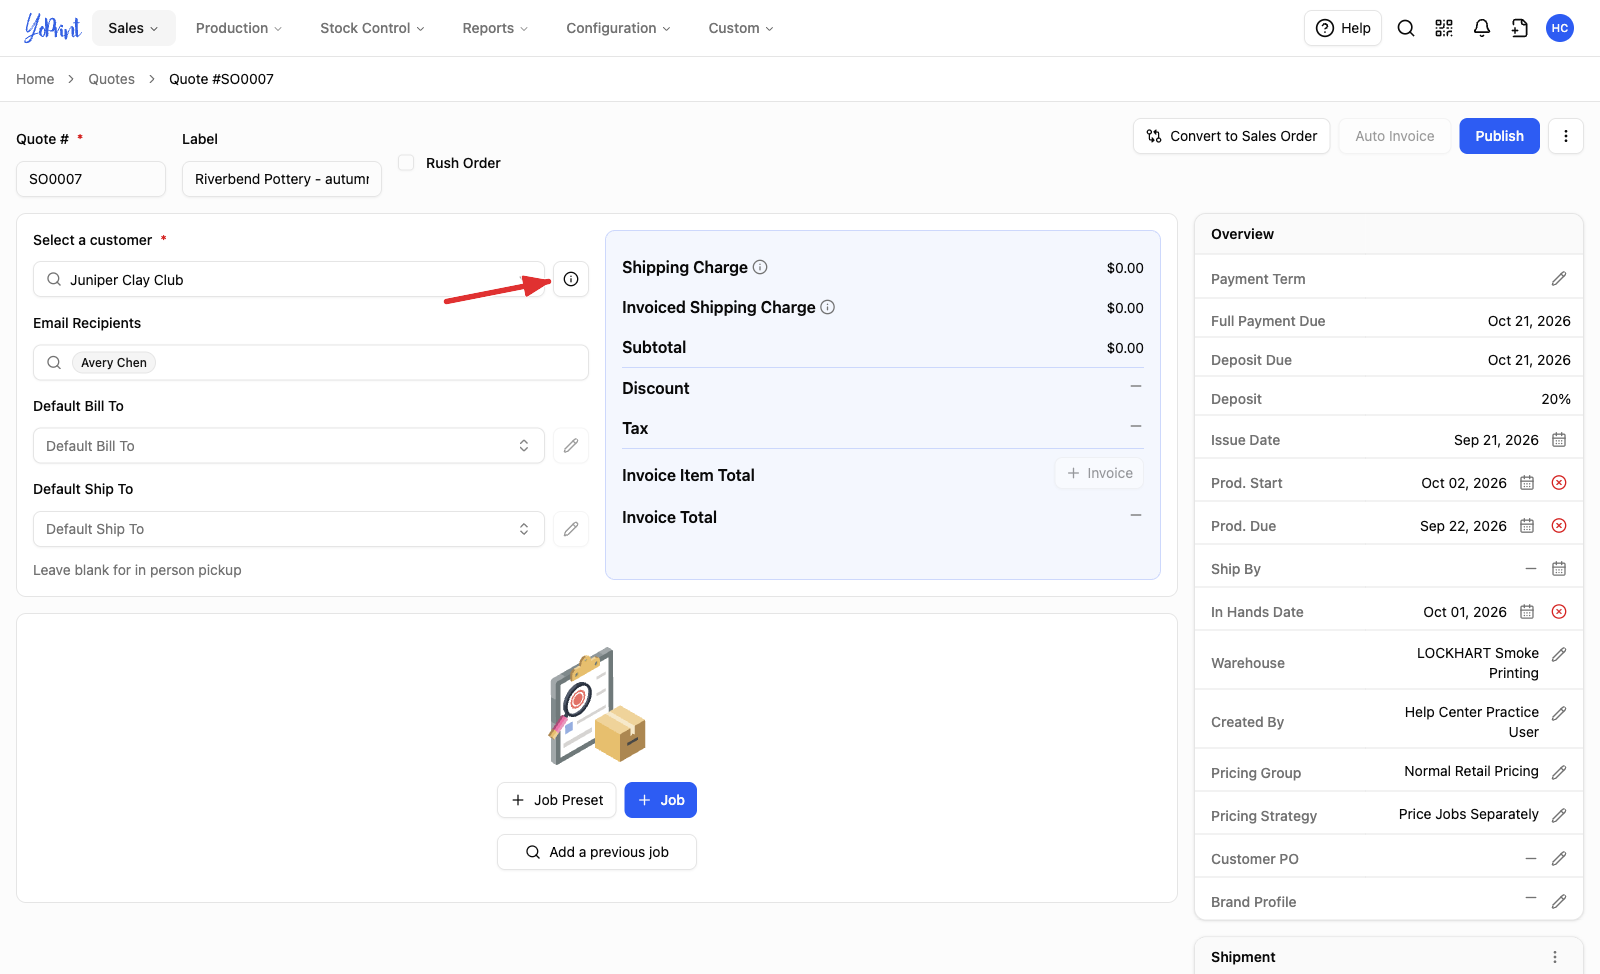Open the Production menu
The height and width of the screenshot is (974, 1600).
[x=239, y=28]
